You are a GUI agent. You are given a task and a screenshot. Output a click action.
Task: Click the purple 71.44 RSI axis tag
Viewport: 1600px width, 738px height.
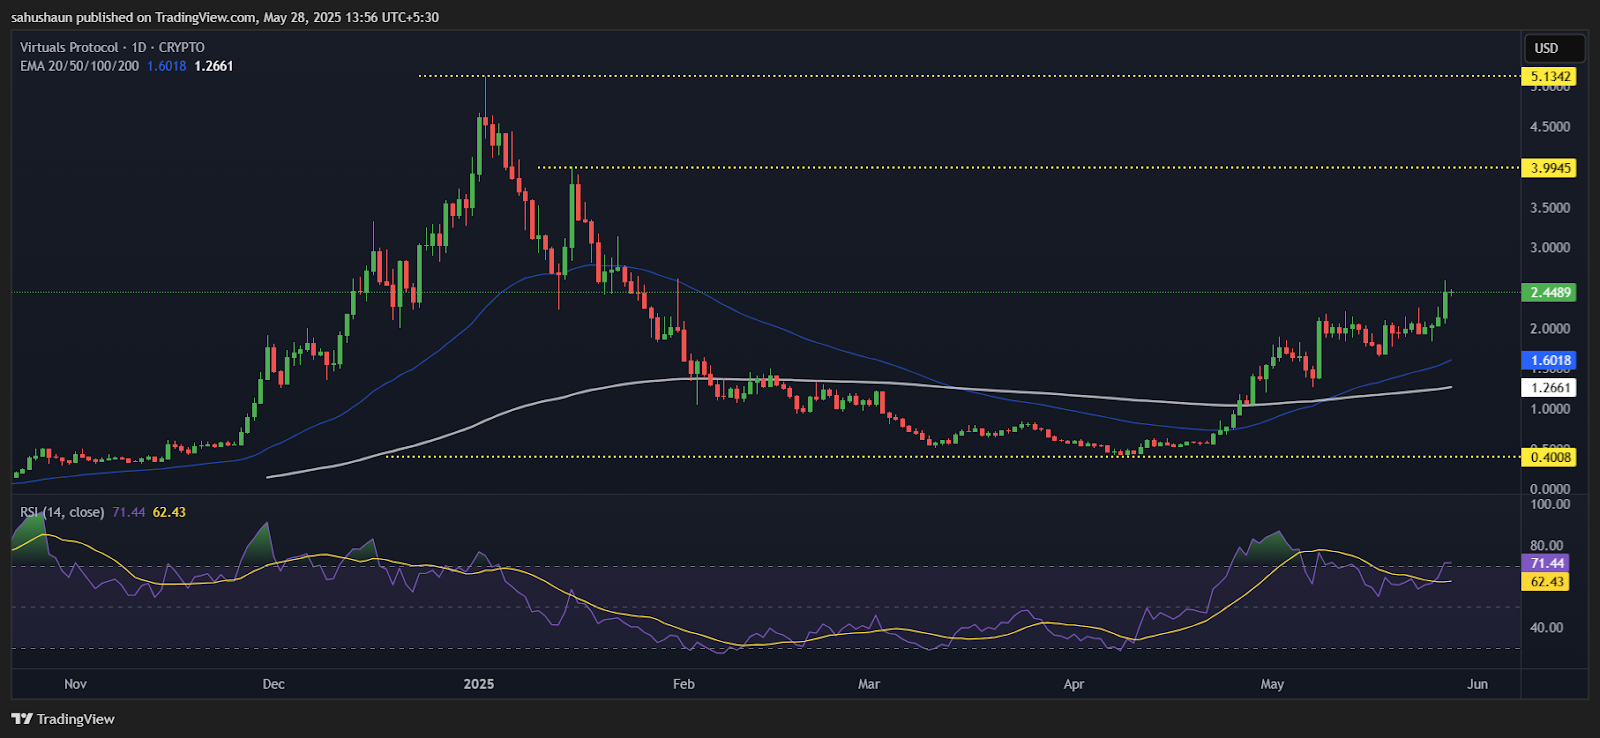click(x=1546, y=564)
